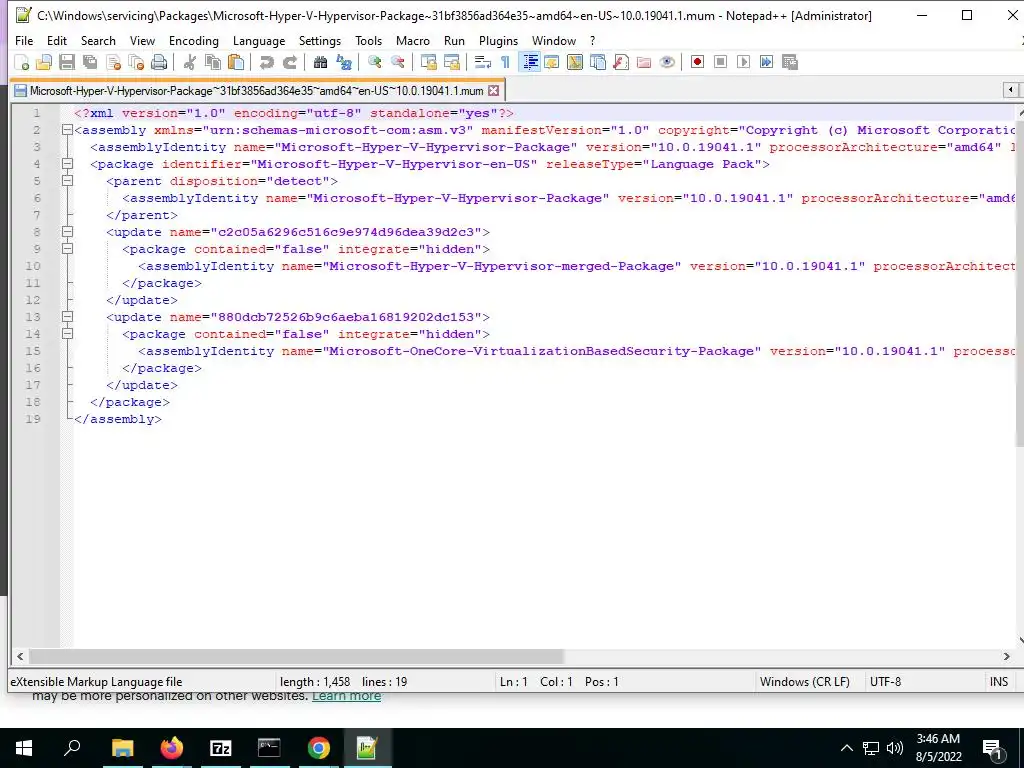Zoom out using the magnifier minus icon
This screenshot has height=768, width=1024.
pyautogui.click(x=397, y=62)
